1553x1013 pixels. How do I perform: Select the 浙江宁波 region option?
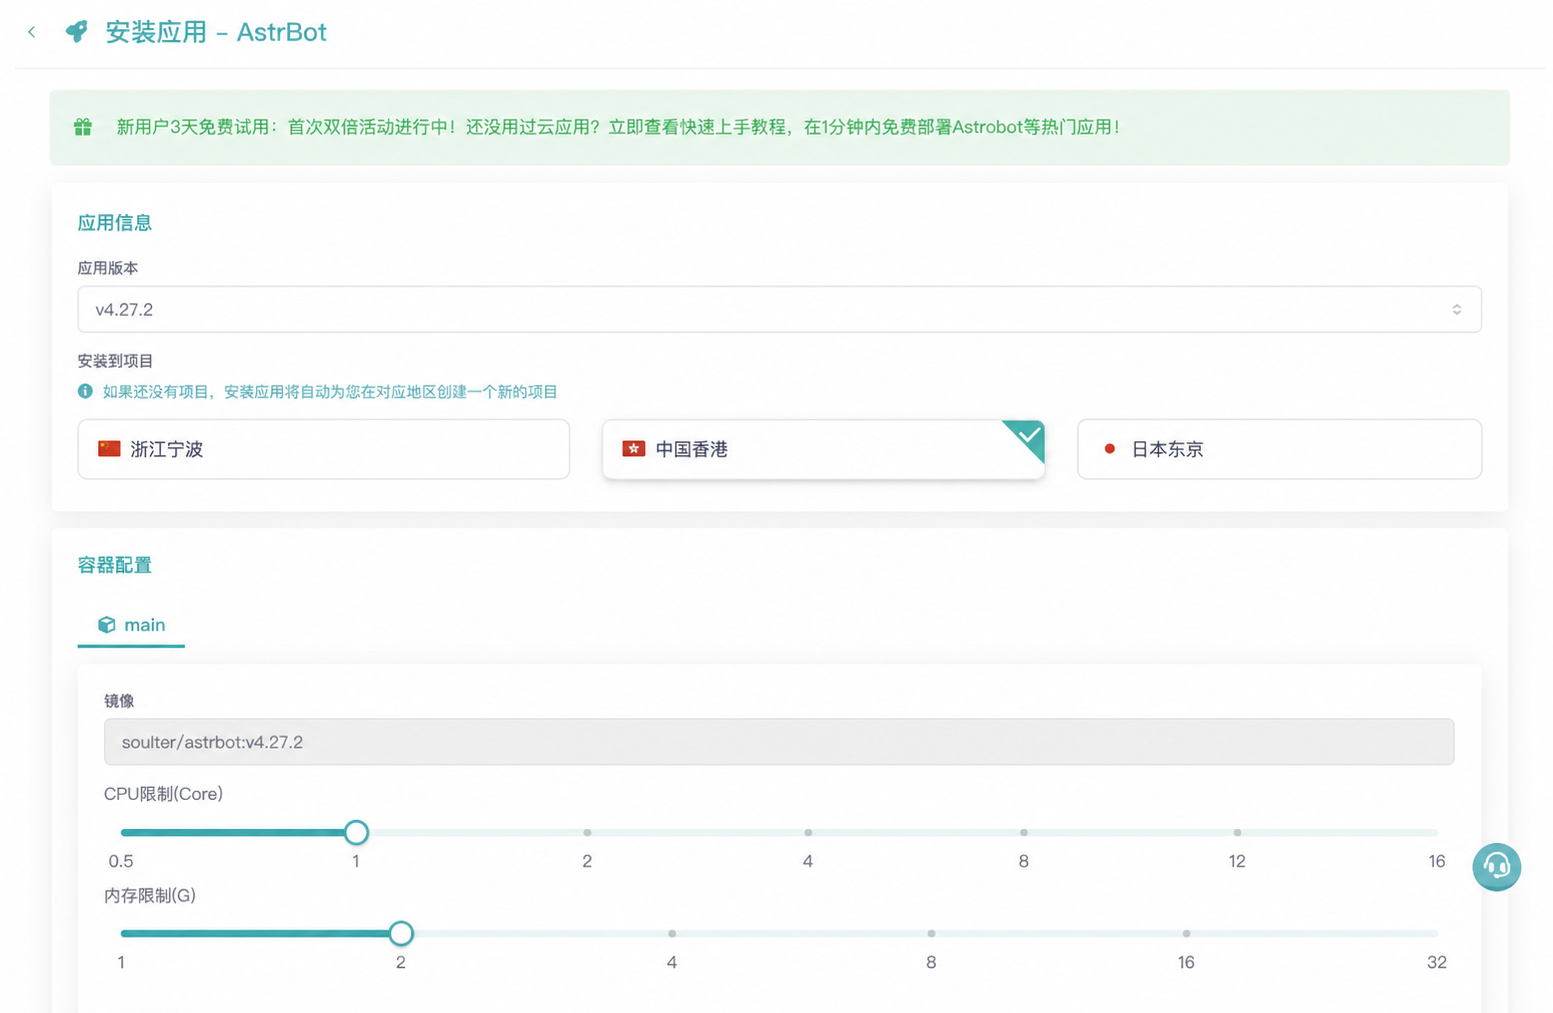point(323,449)
